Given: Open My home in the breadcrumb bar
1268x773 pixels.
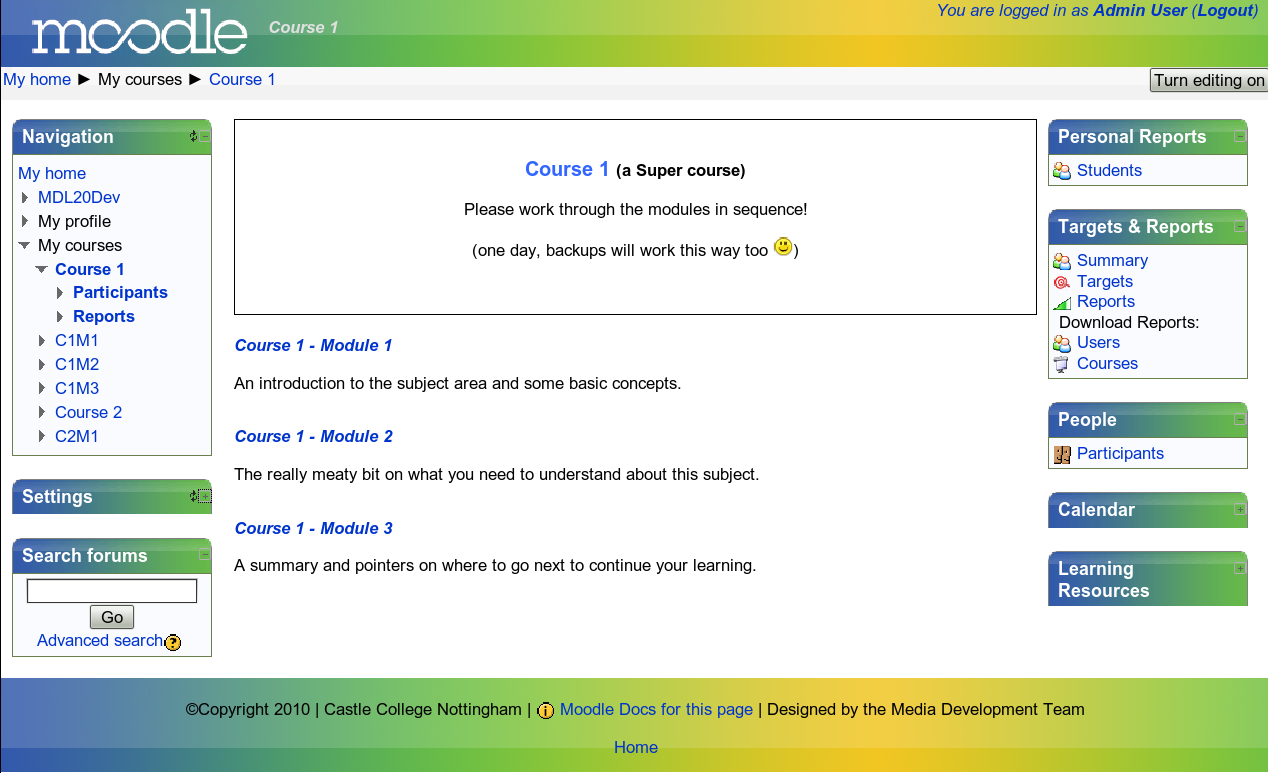Looking at the screenshot, I should 37,80.
